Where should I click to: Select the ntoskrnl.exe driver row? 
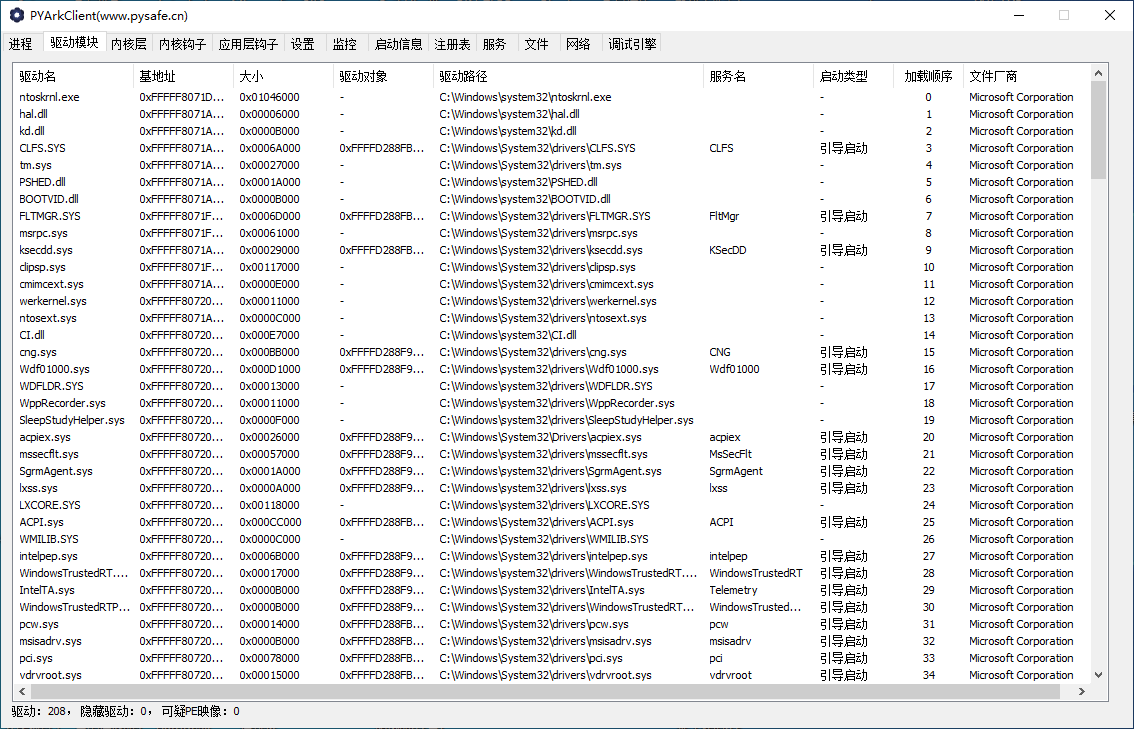click(x=49, y=97)
